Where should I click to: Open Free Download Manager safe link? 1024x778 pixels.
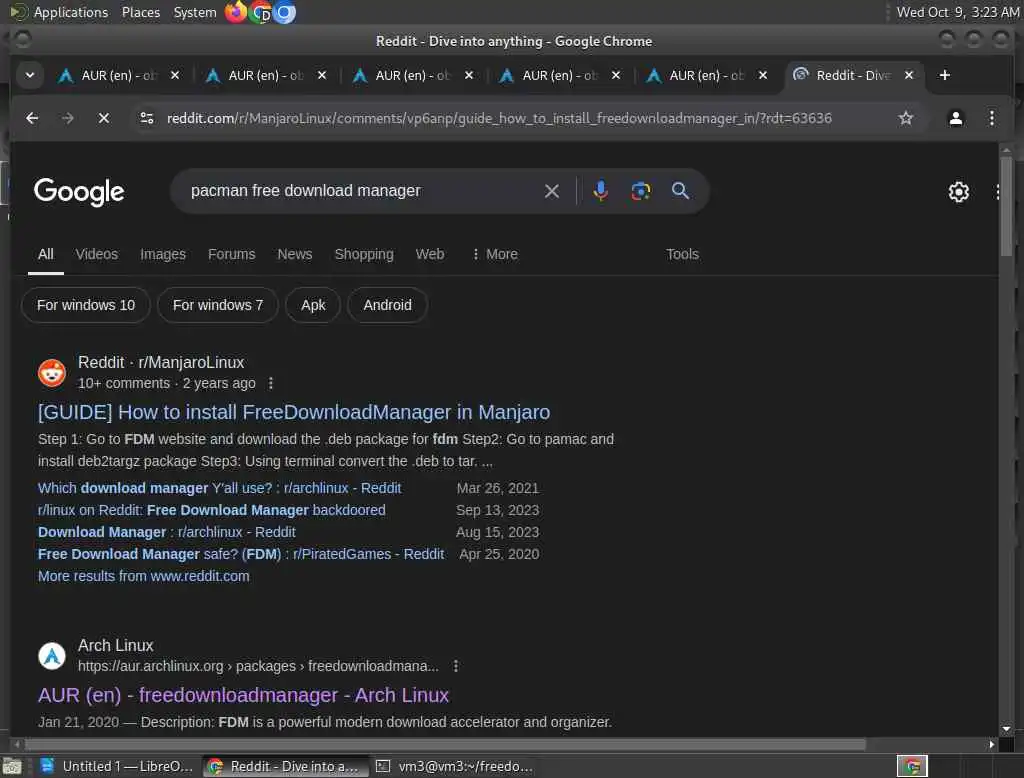pos(241,554)
